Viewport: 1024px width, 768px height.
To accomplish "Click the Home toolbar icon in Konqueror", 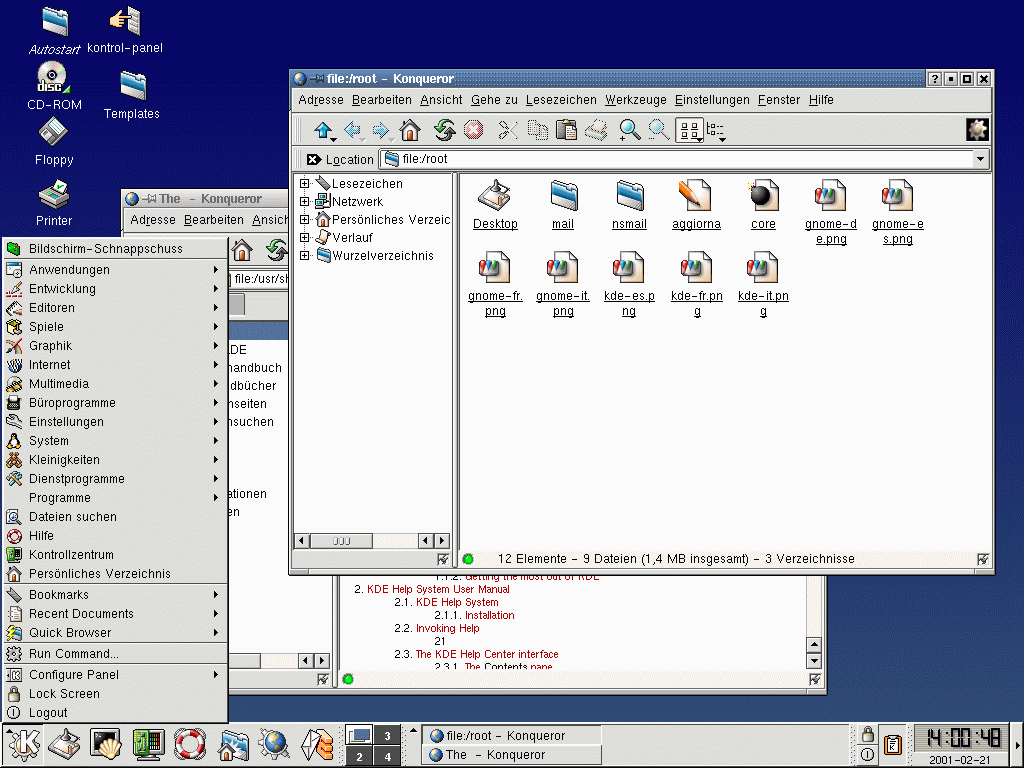I will point(409,130).
